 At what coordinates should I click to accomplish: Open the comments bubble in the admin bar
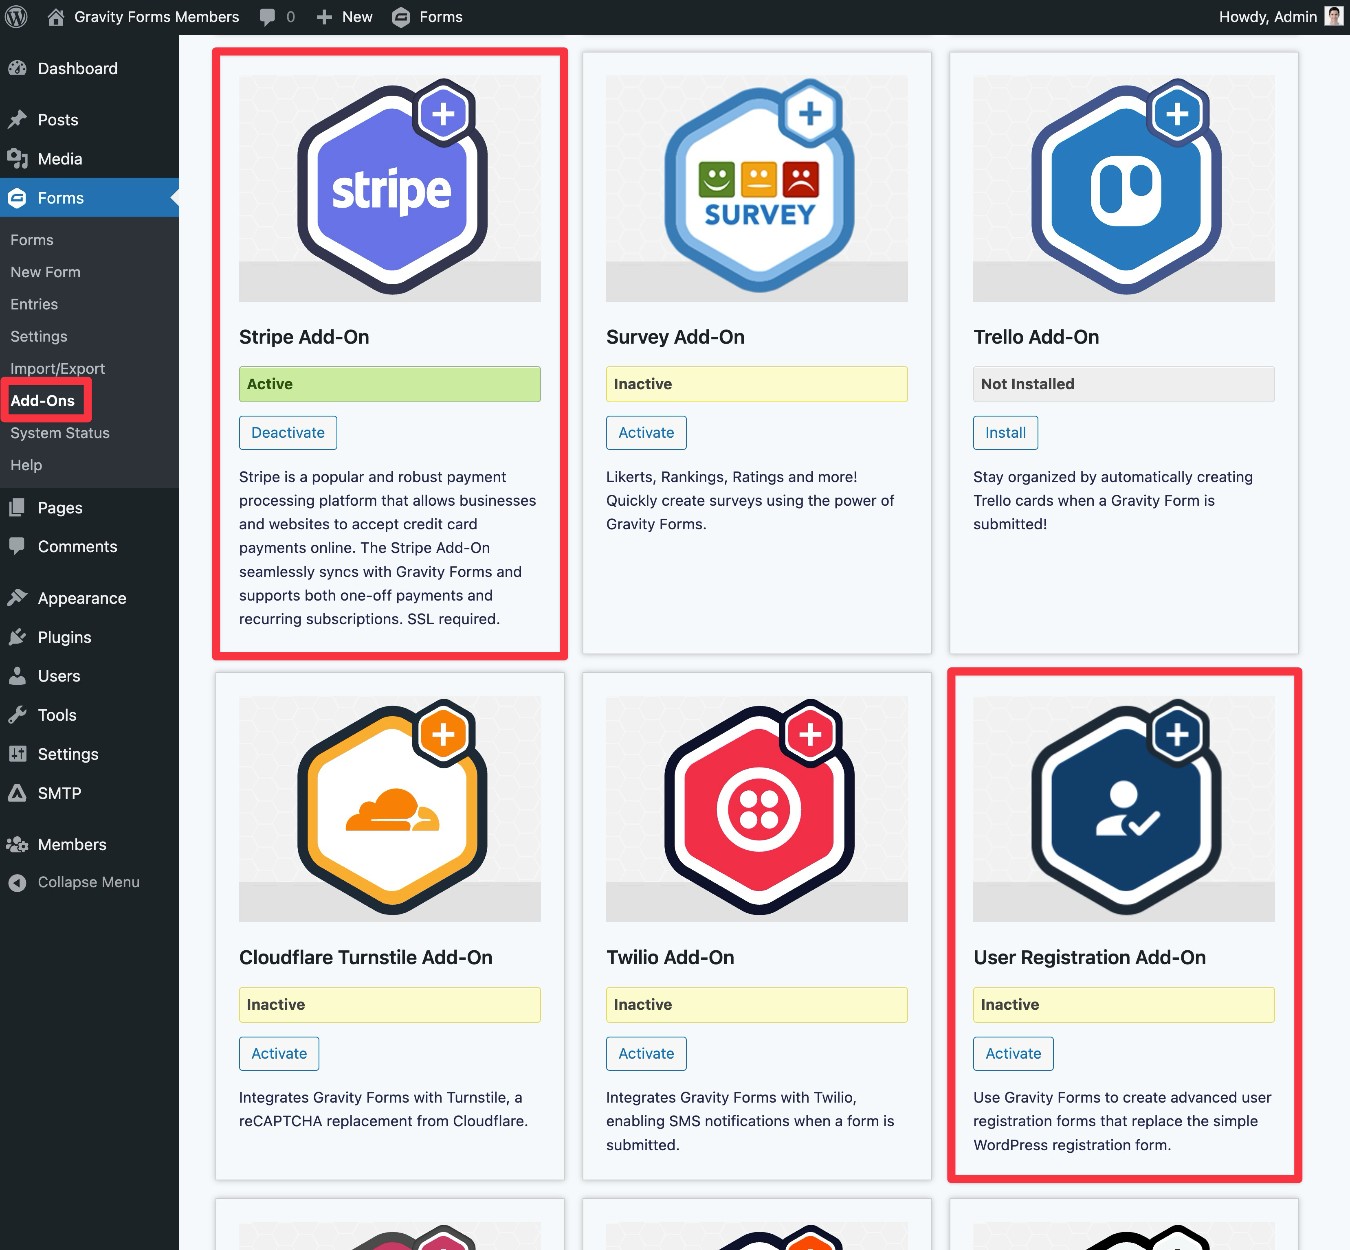pos(265,16)
